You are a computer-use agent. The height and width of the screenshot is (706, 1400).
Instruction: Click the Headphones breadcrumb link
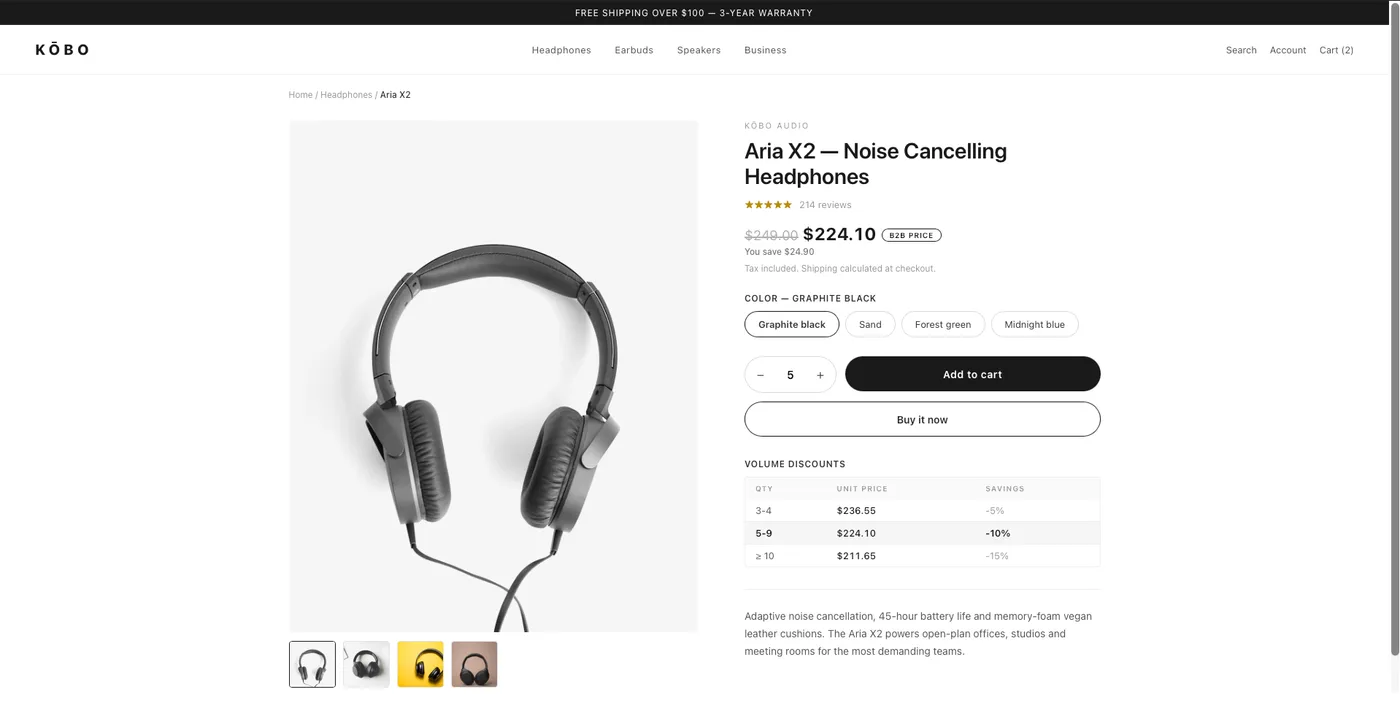pos(346,95)
